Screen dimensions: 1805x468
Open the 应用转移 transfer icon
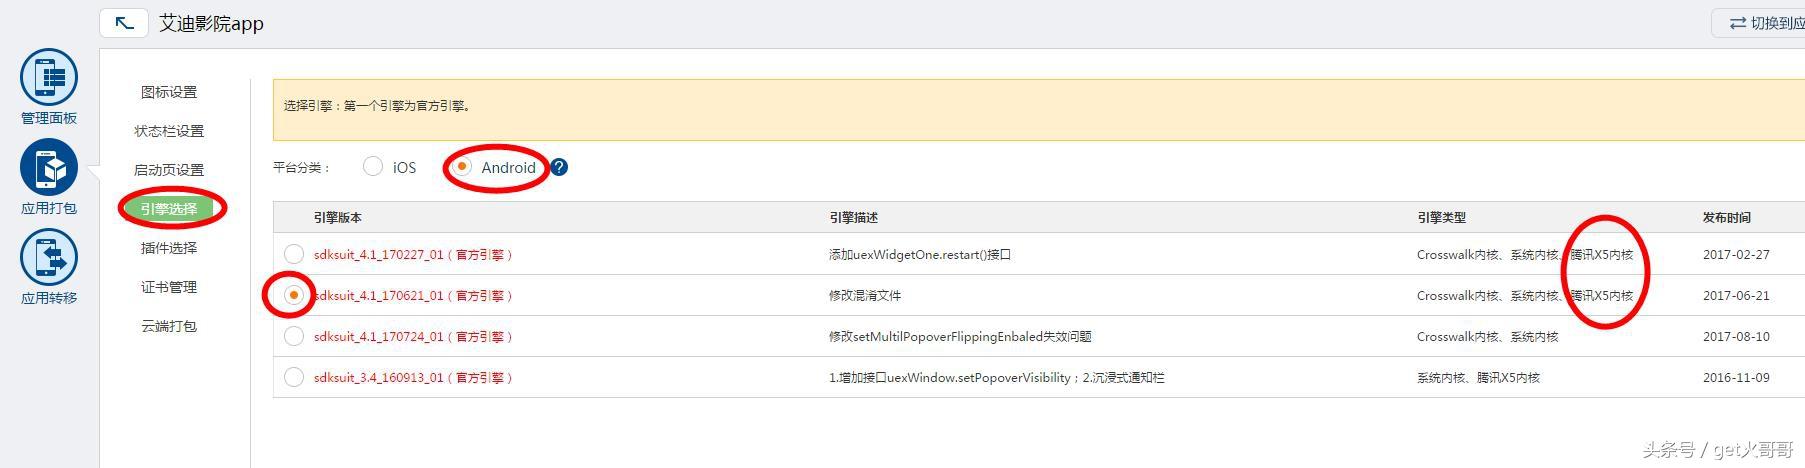pyautogui.click(x=49, y=257)
